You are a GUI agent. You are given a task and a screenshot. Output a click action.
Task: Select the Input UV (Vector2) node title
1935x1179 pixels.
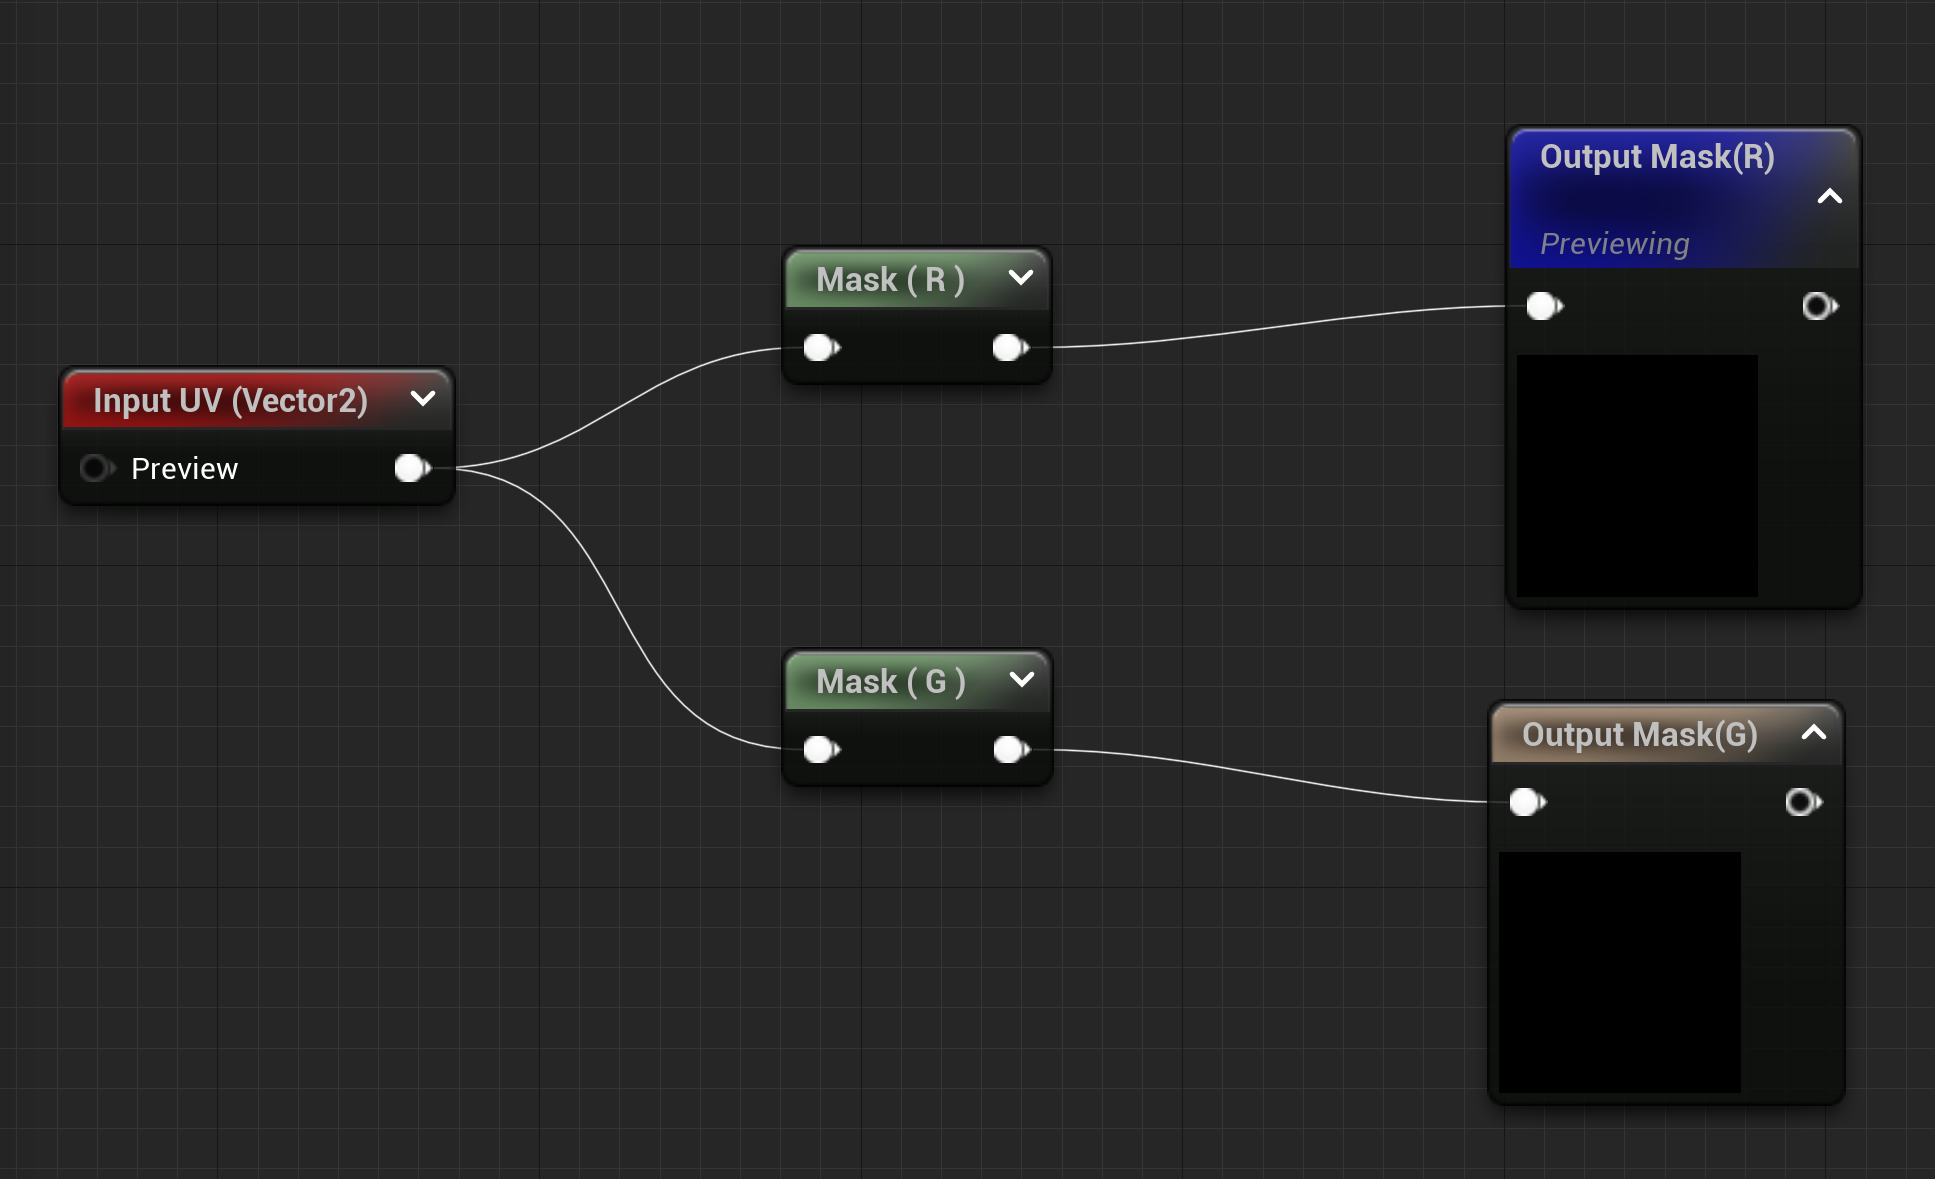coord(230,400)
